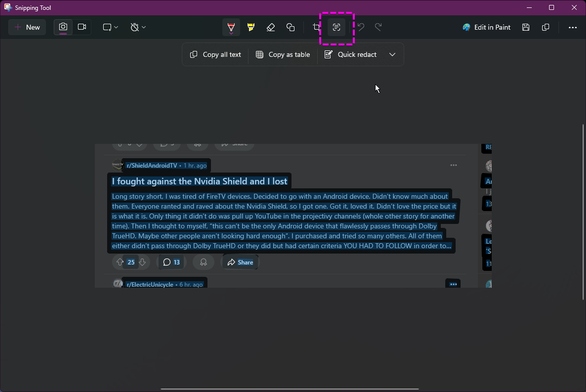Click the award icon in the post
Image resolution: width=586 pixels, height=392 pixels.
pyautogui.click(x=203, y=262)
